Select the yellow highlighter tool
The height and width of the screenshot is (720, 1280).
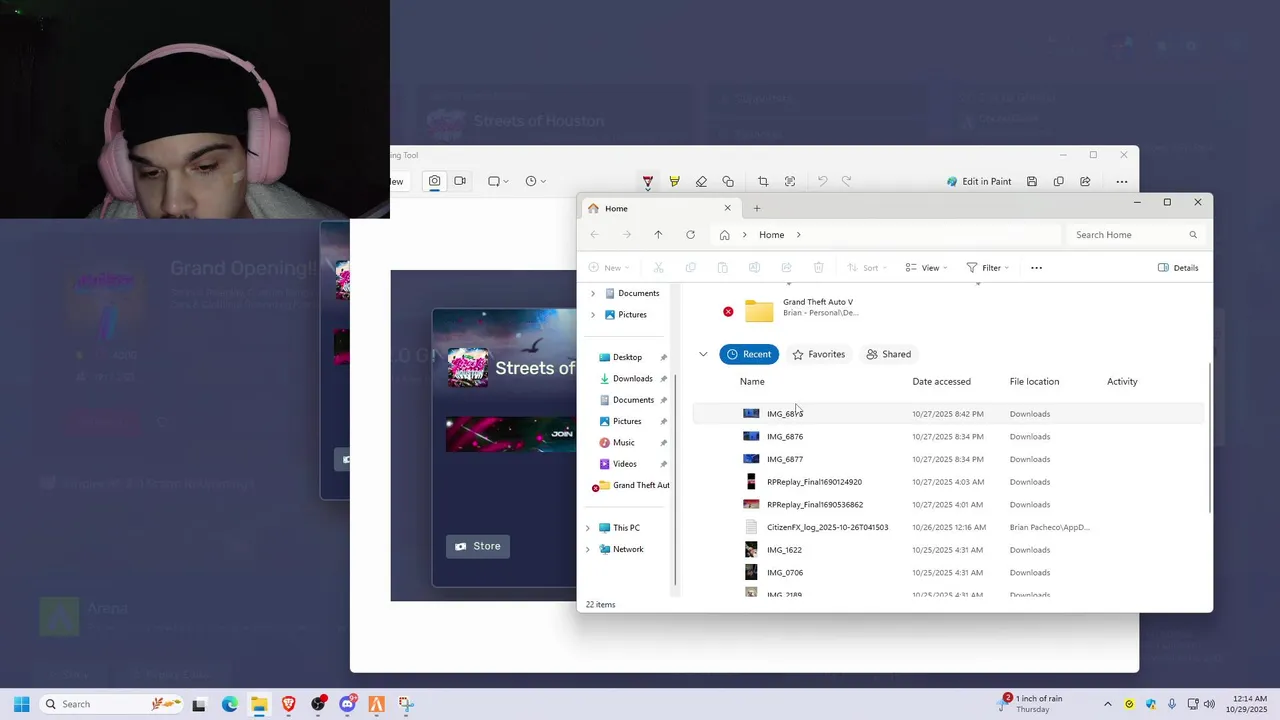[674, 181]
